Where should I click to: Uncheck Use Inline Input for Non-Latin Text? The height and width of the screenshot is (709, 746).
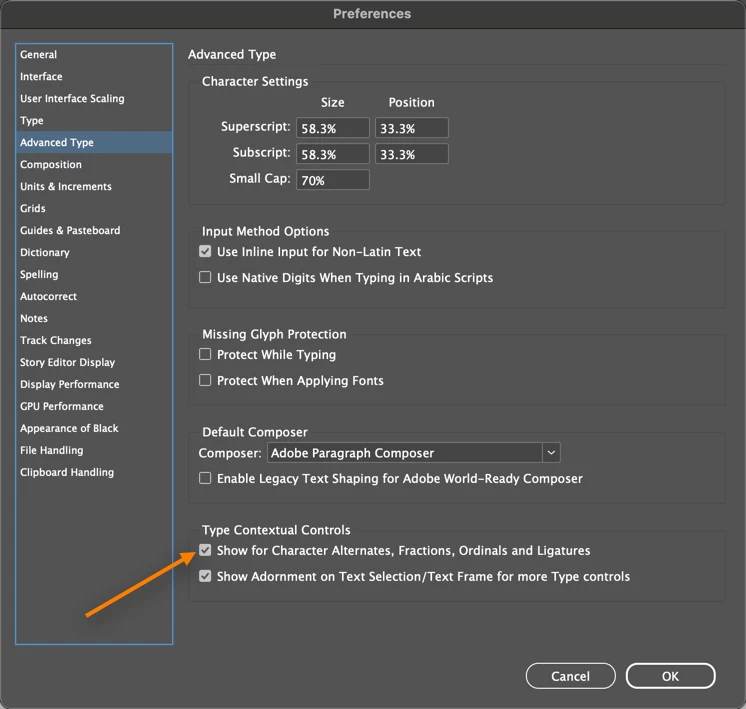coord(205,252)
